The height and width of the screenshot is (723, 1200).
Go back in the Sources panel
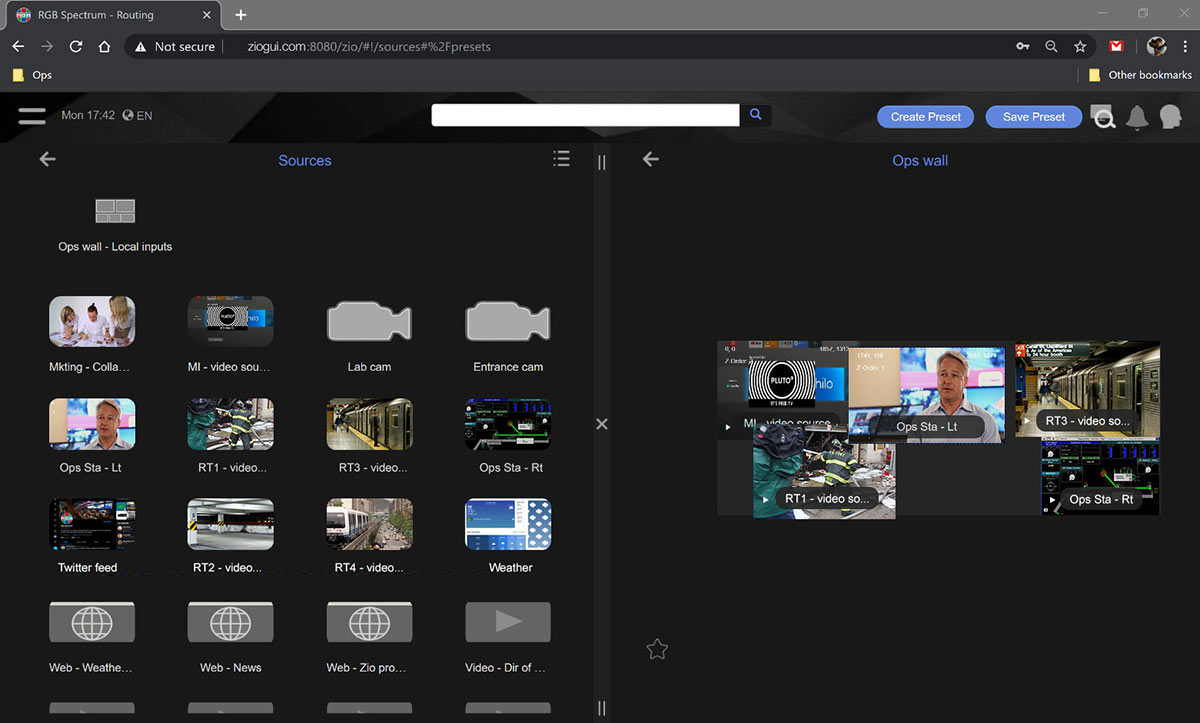47,159
